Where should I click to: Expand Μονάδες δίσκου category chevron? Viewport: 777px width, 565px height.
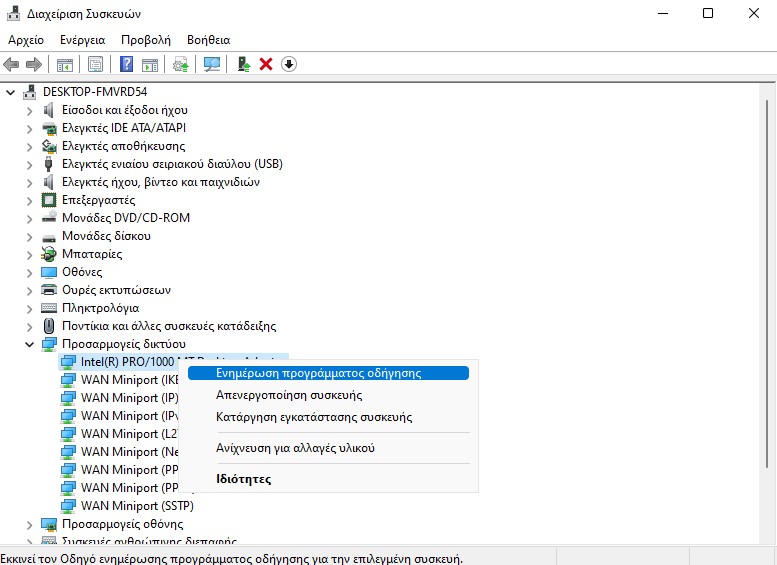click(29, 237)
